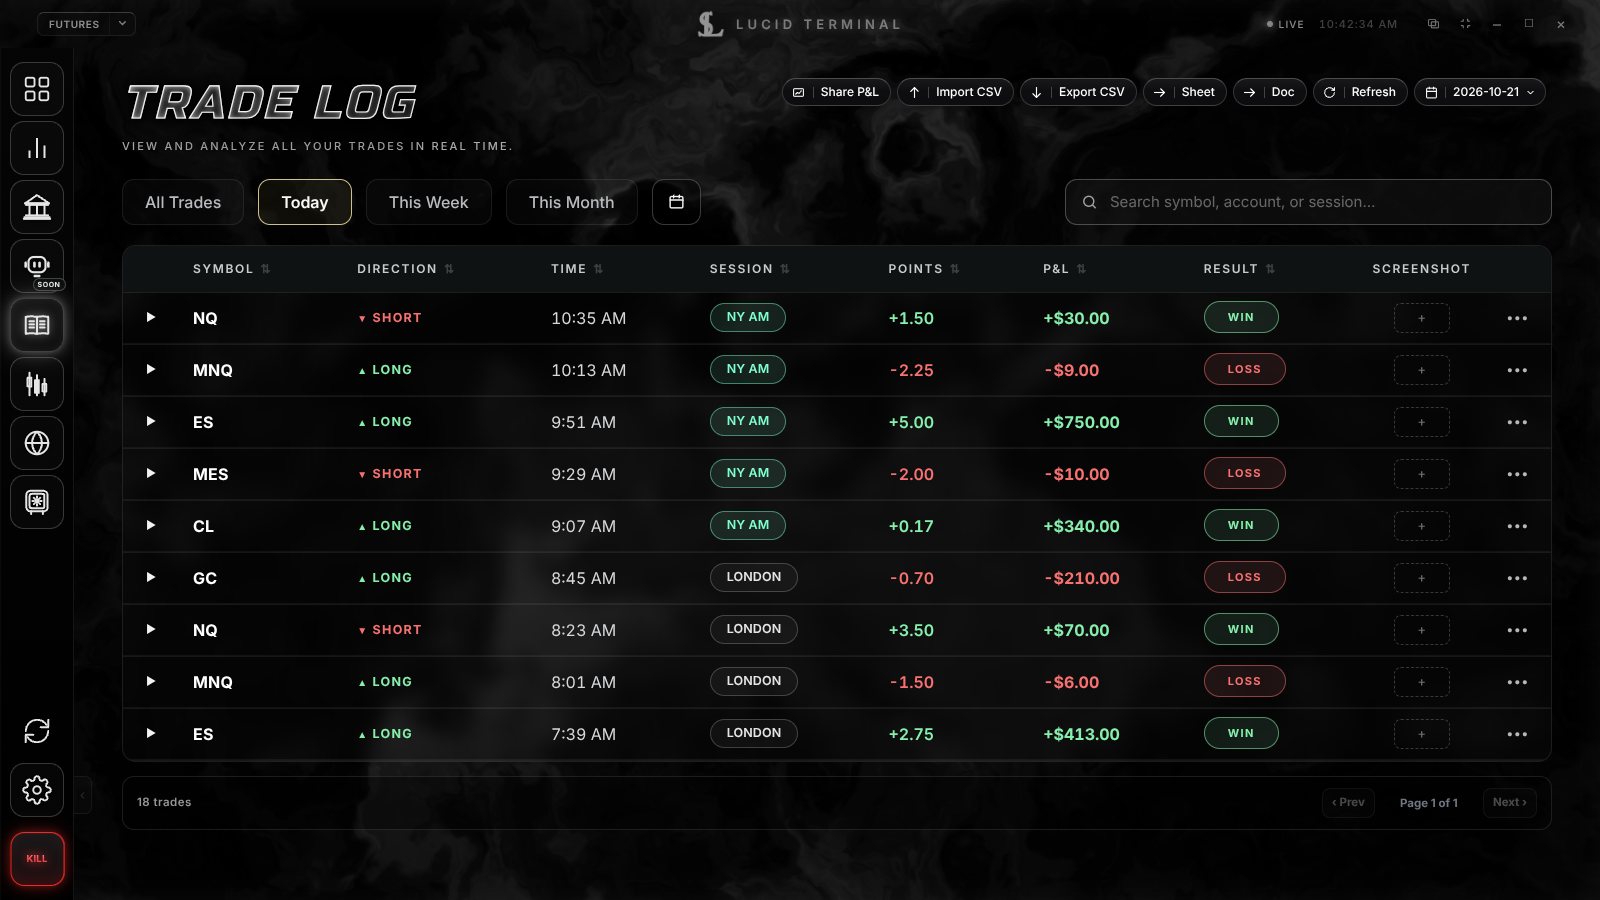Open the globe icon in sidebar
Viewport: 1600px width, 900px height.
[x=37, y=443]
